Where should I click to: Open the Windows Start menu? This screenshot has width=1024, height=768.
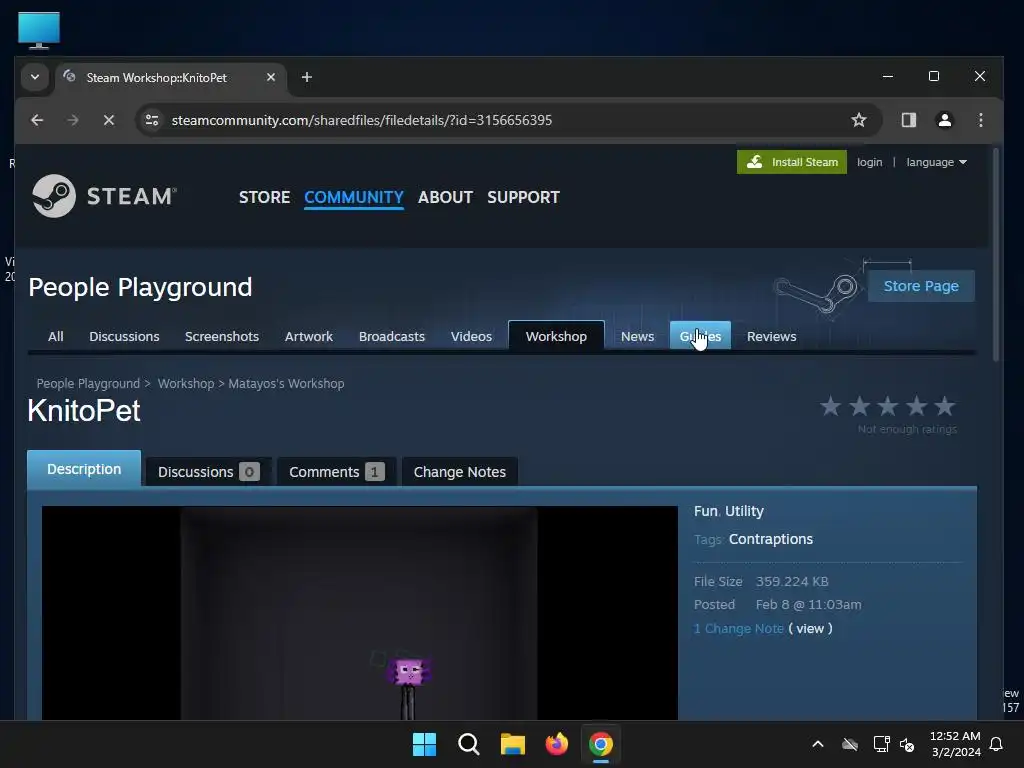point(424,744)
